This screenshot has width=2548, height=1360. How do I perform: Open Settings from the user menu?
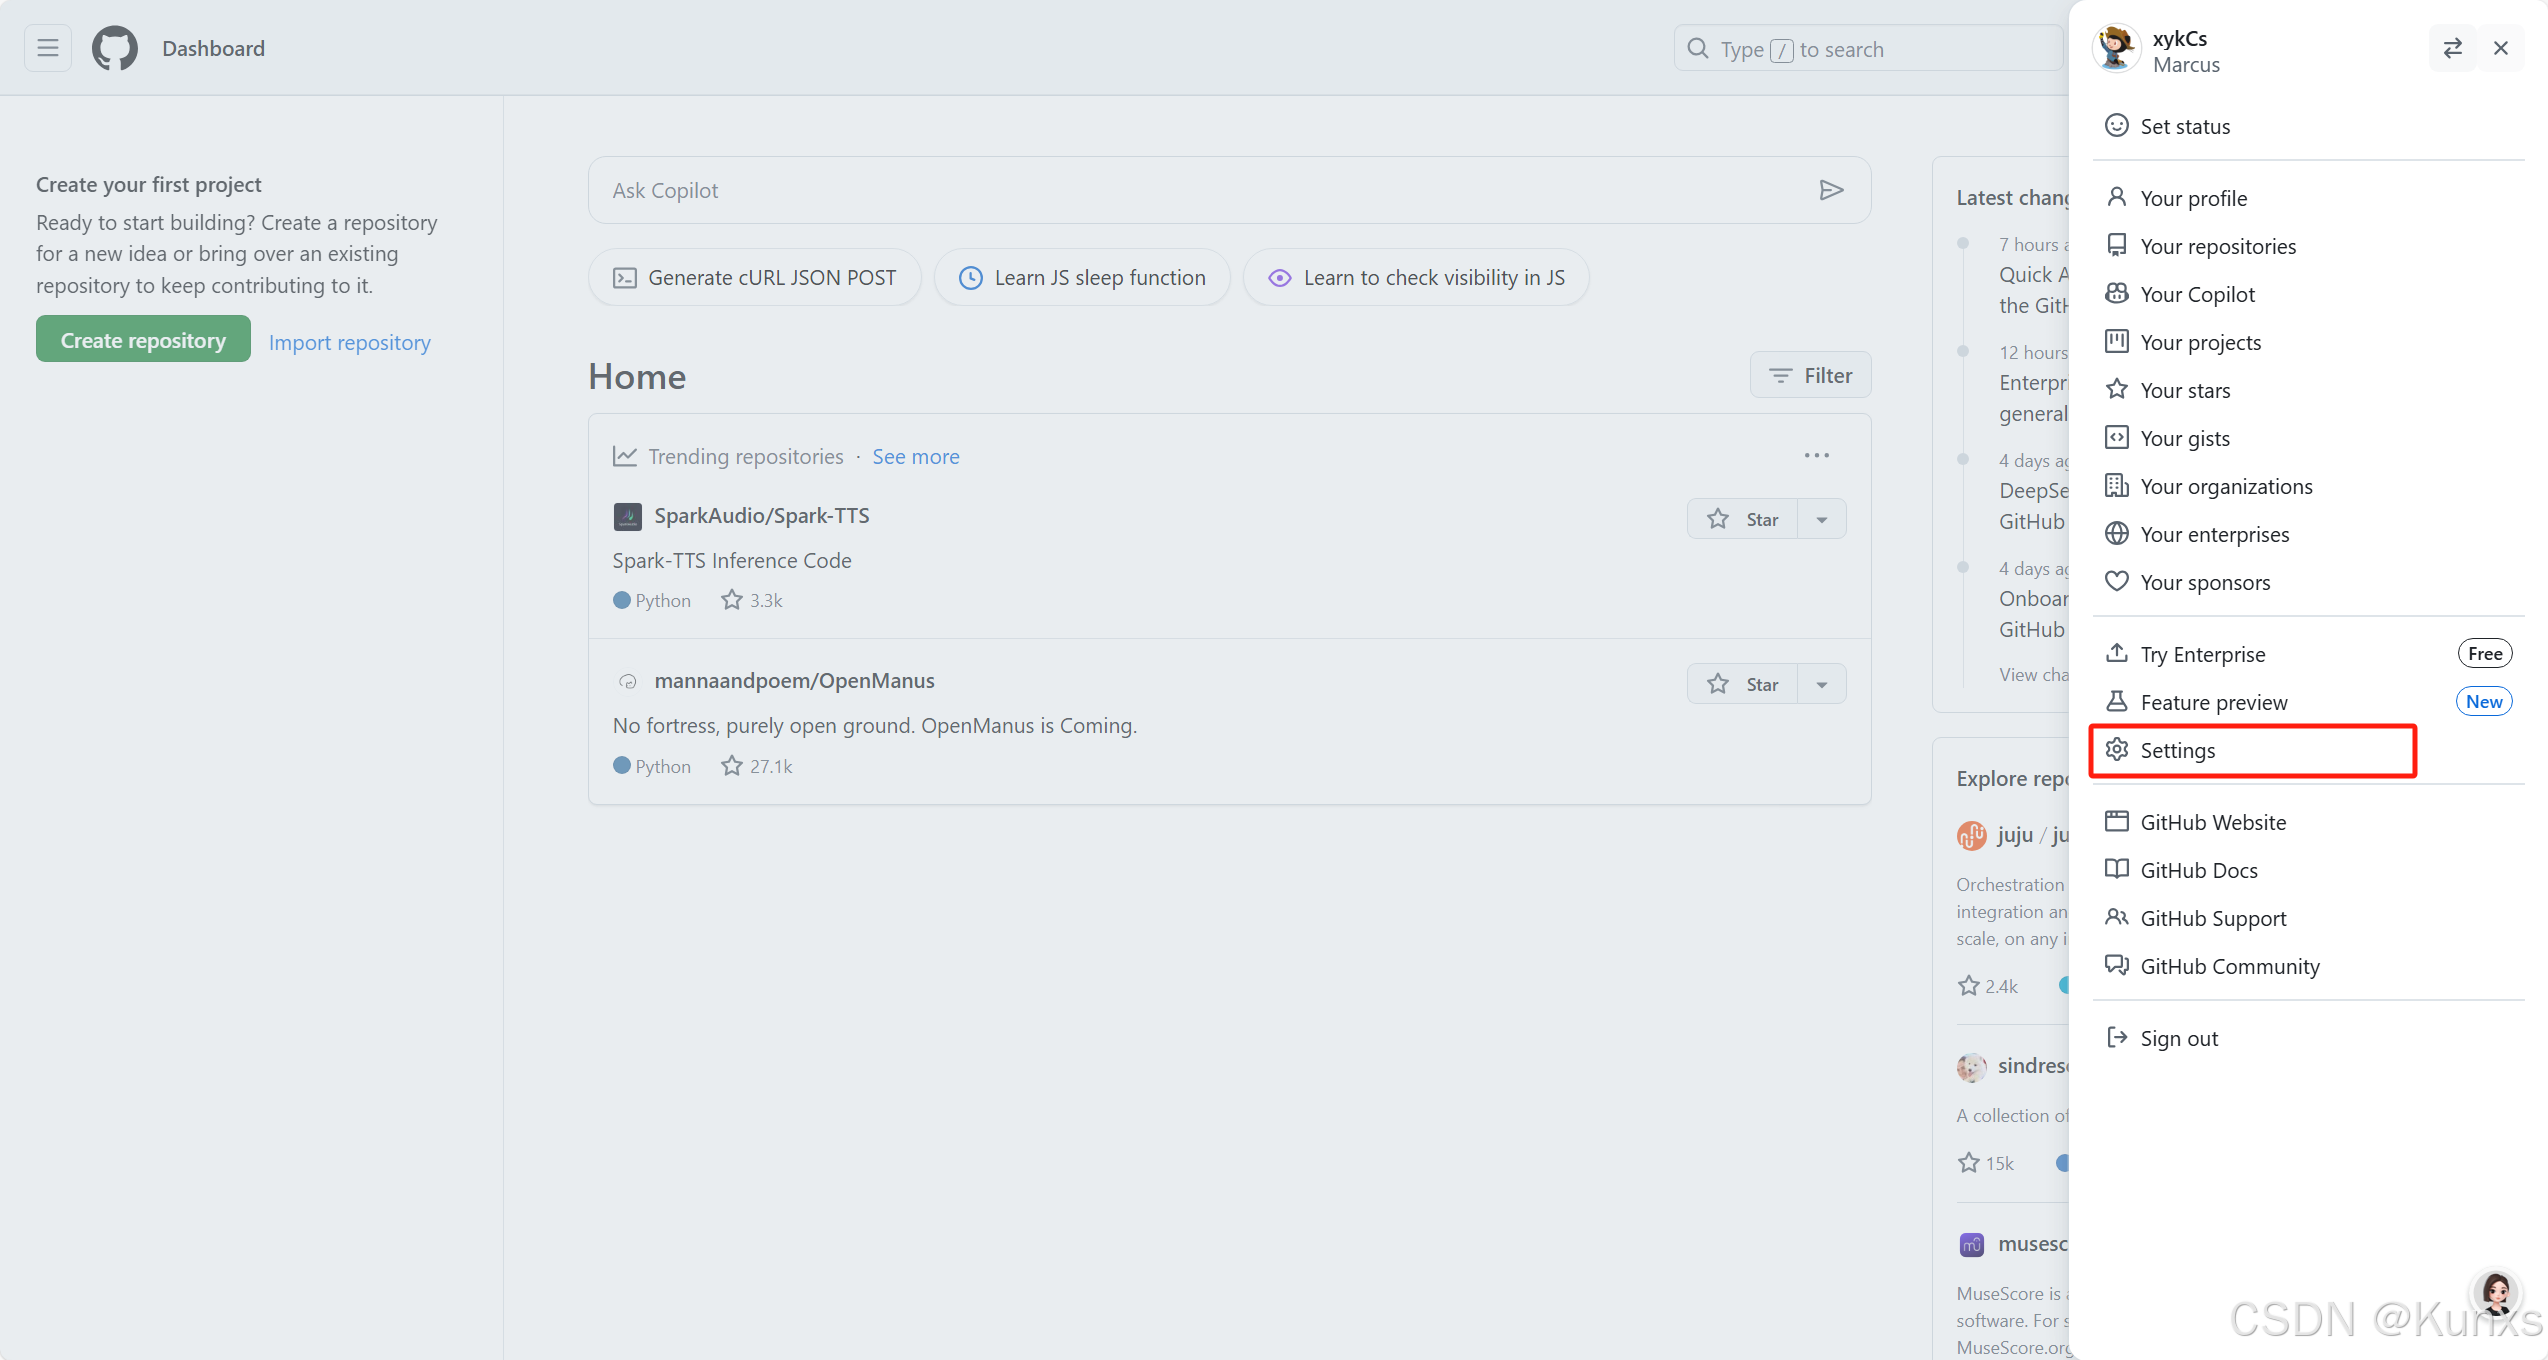(2177, 750)
